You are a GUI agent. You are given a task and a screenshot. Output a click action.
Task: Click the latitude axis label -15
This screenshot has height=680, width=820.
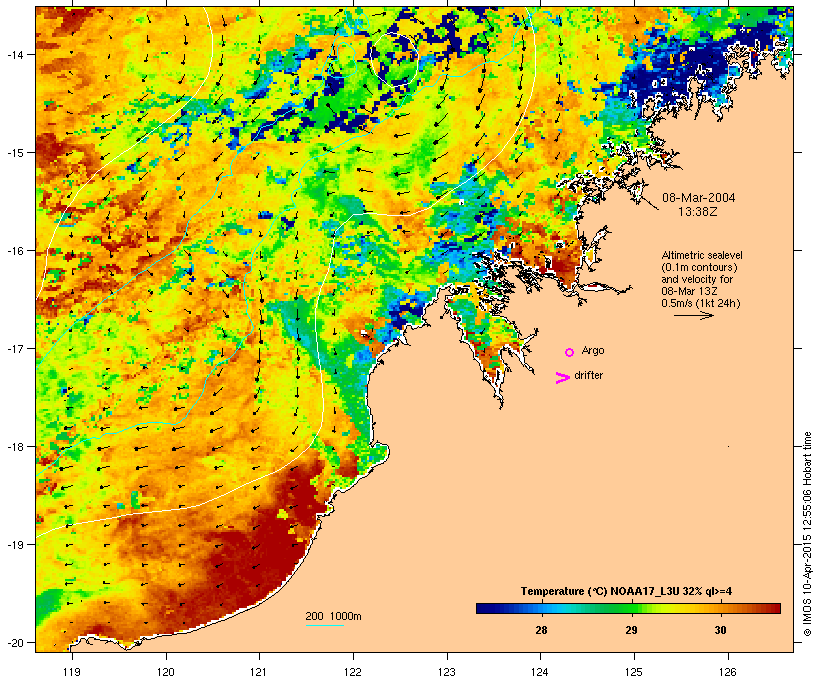[x=15, y=152]
